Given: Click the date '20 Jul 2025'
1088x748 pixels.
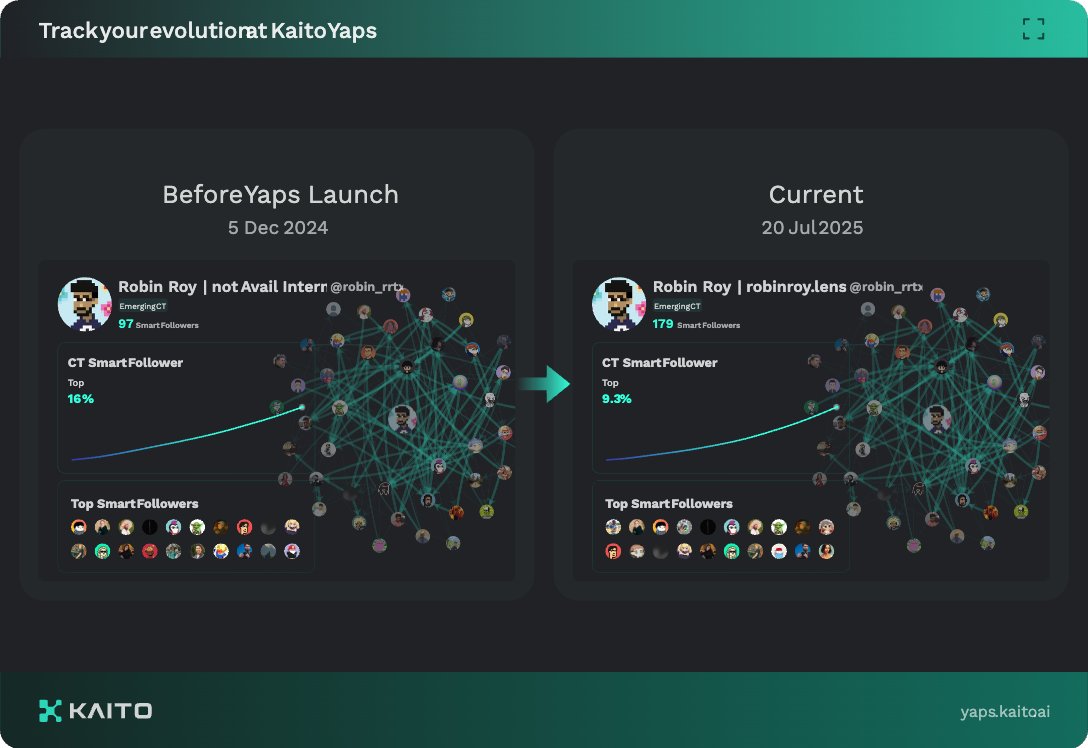Looking at the screenshot, I should (x=813, y=228).
